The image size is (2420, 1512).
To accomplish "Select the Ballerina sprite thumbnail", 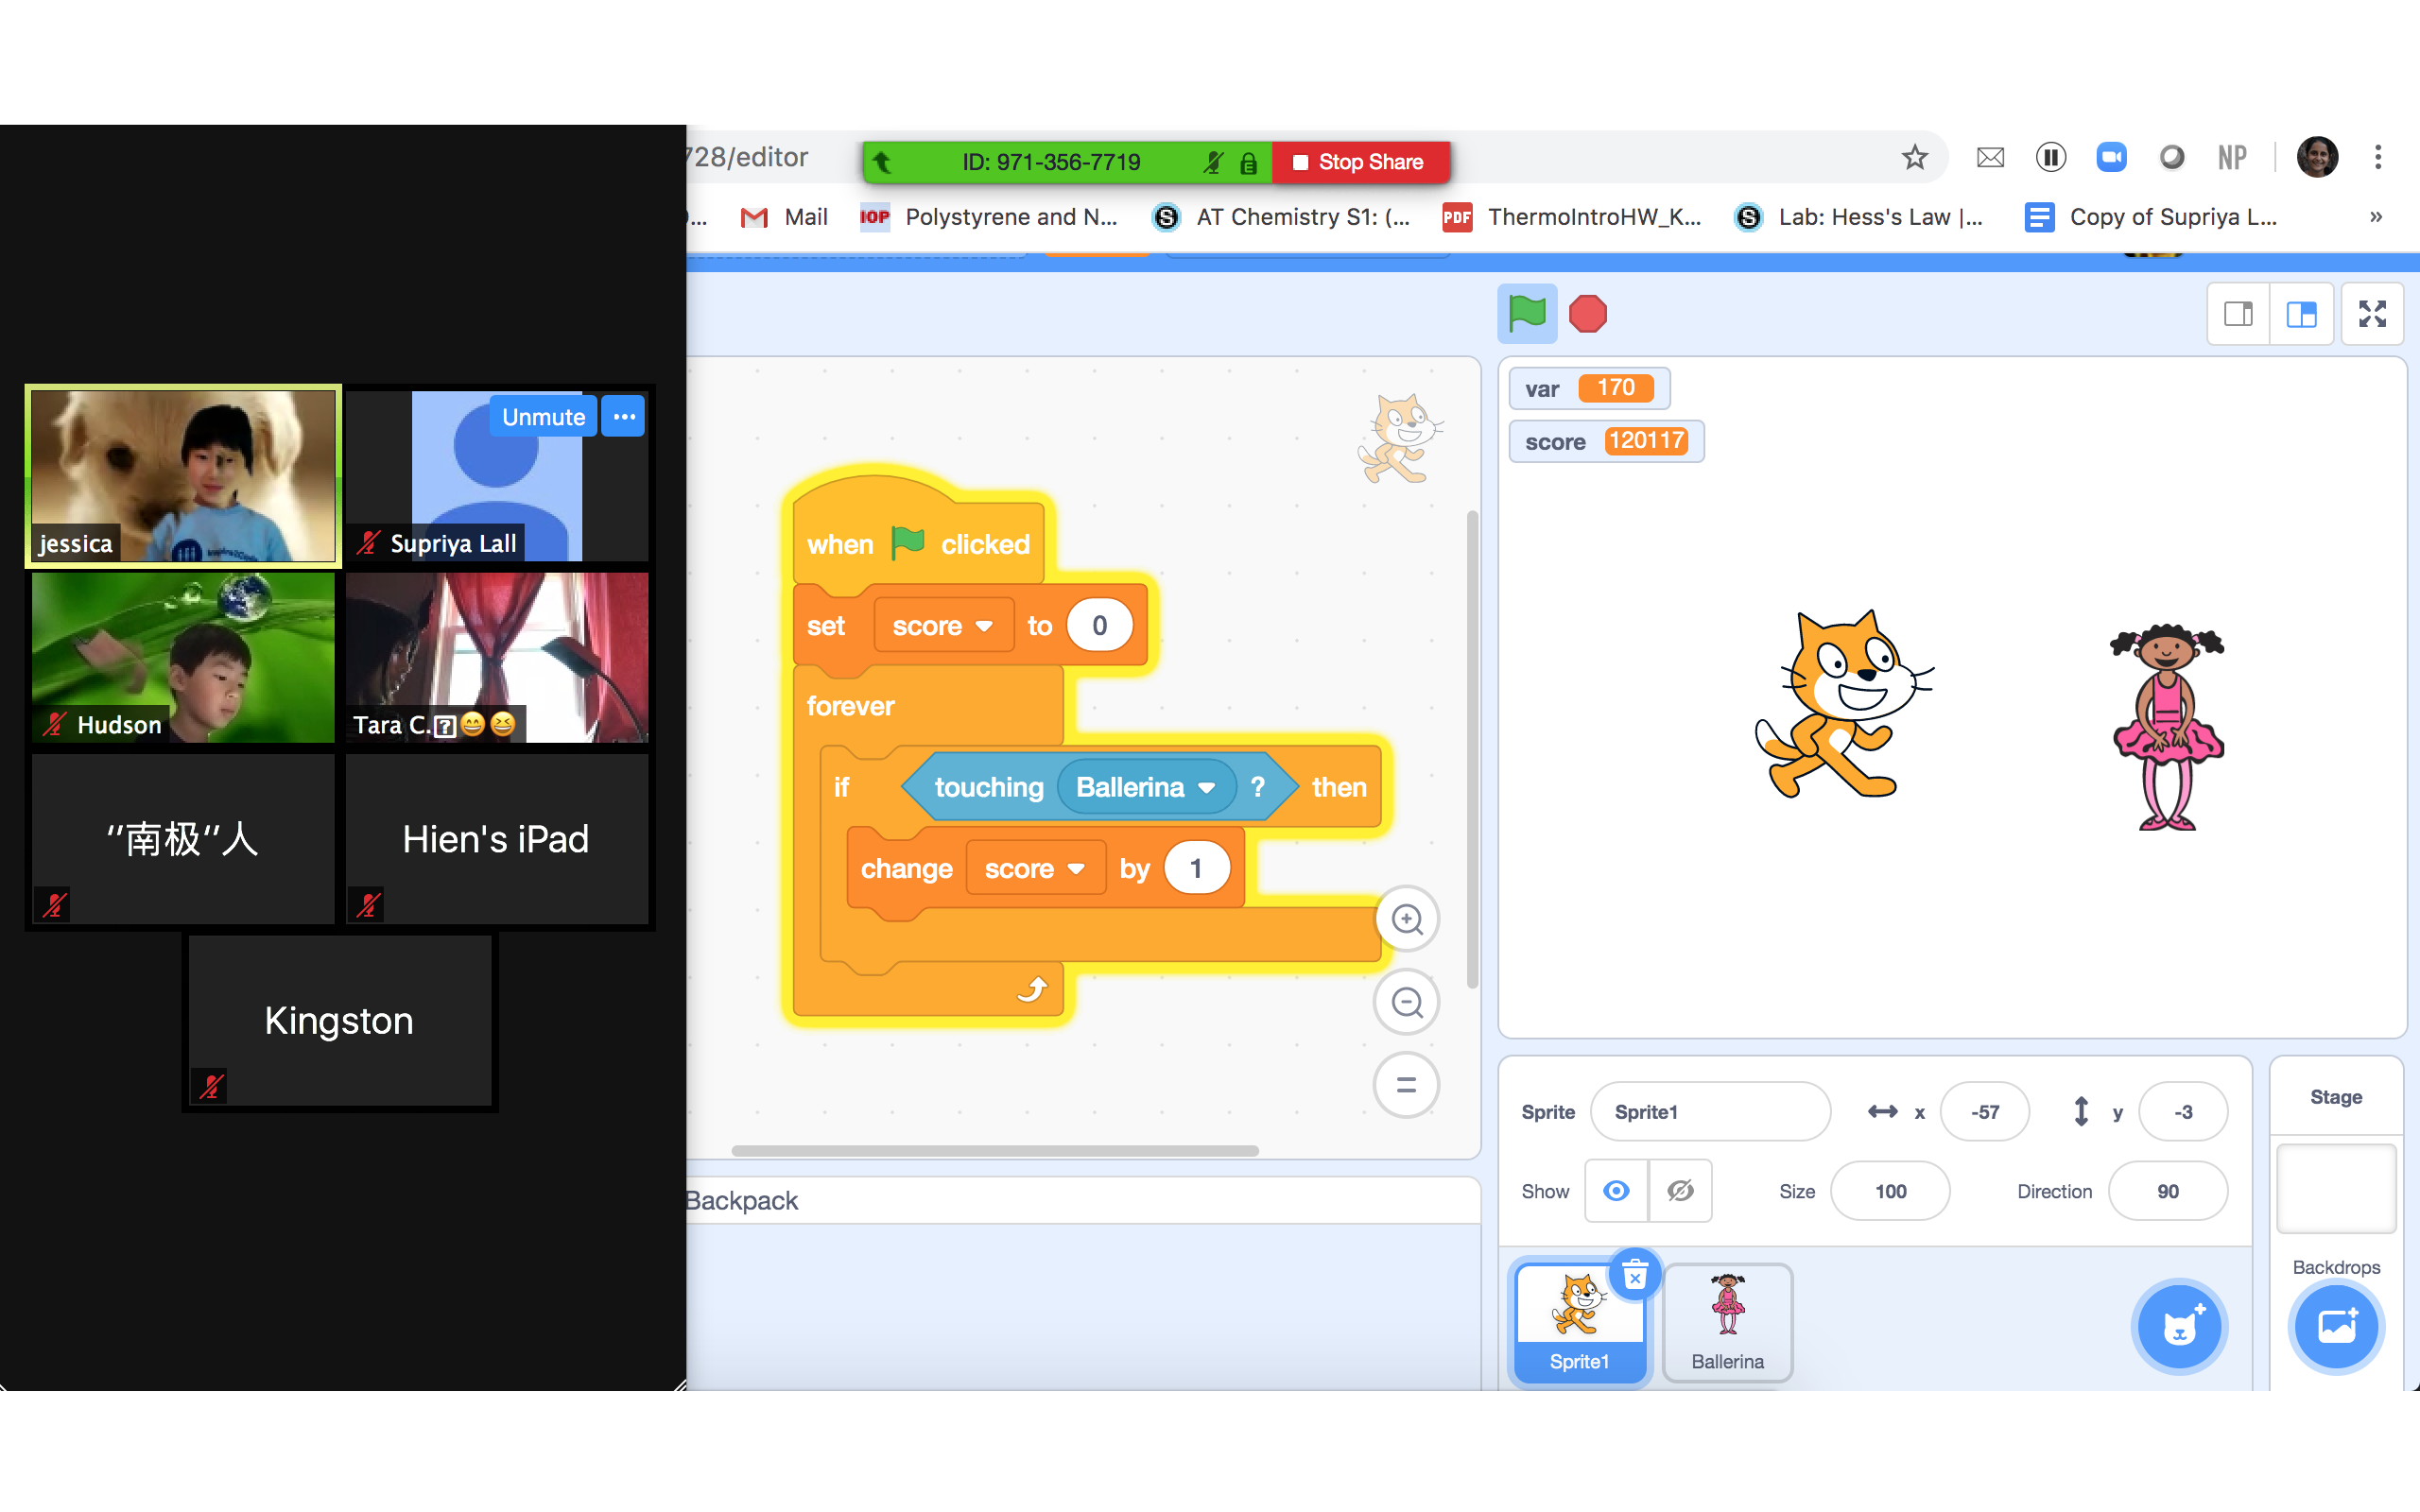I will point(1727,1320).
